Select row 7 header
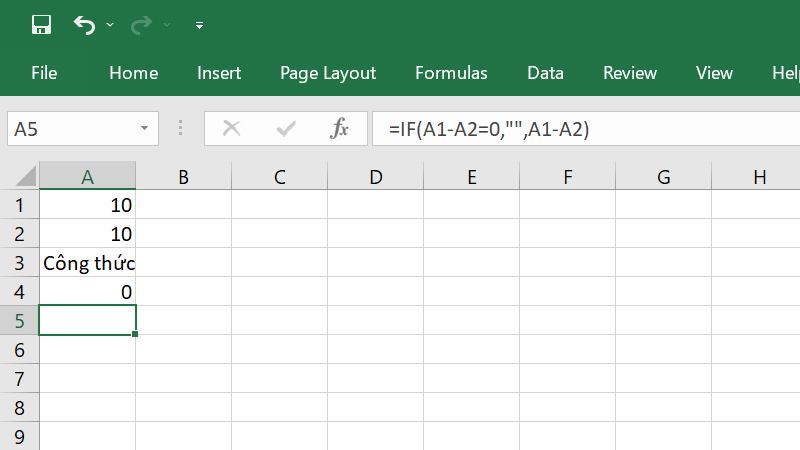Screen dimensions: 800x450 point(19,378)
